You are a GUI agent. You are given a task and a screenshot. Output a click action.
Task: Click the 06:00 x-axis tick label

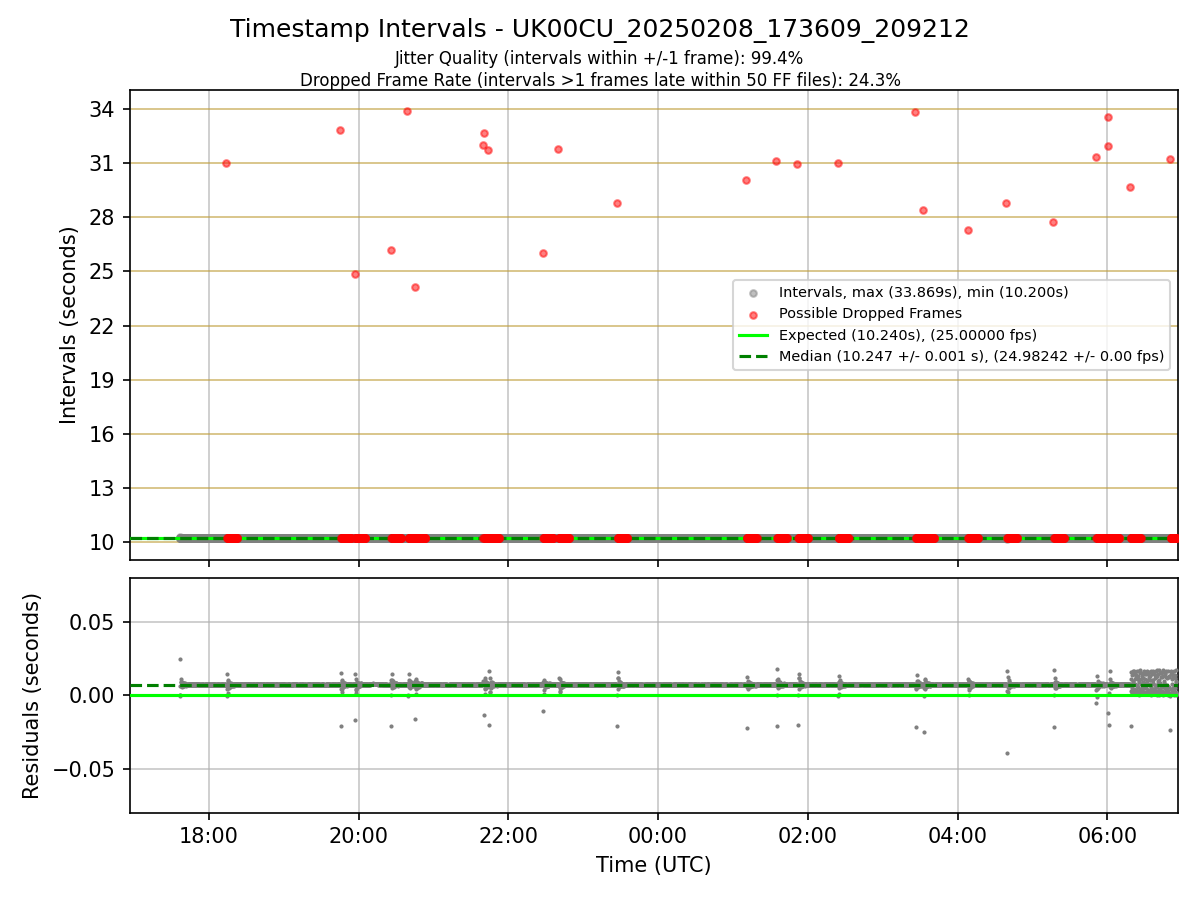[1107, 835]
